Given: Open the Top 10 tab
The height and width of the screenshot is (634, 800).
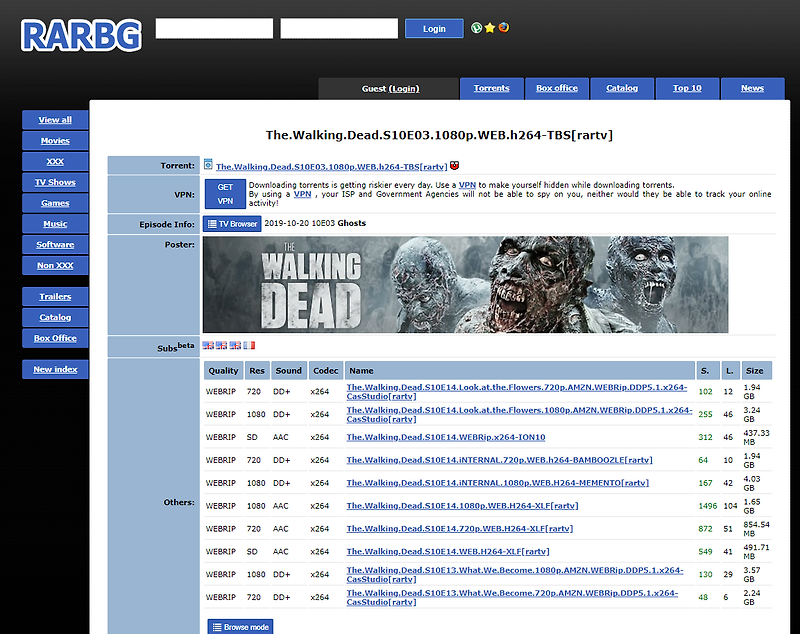Looking at the screenshot, I should click(x=687, y=88).
